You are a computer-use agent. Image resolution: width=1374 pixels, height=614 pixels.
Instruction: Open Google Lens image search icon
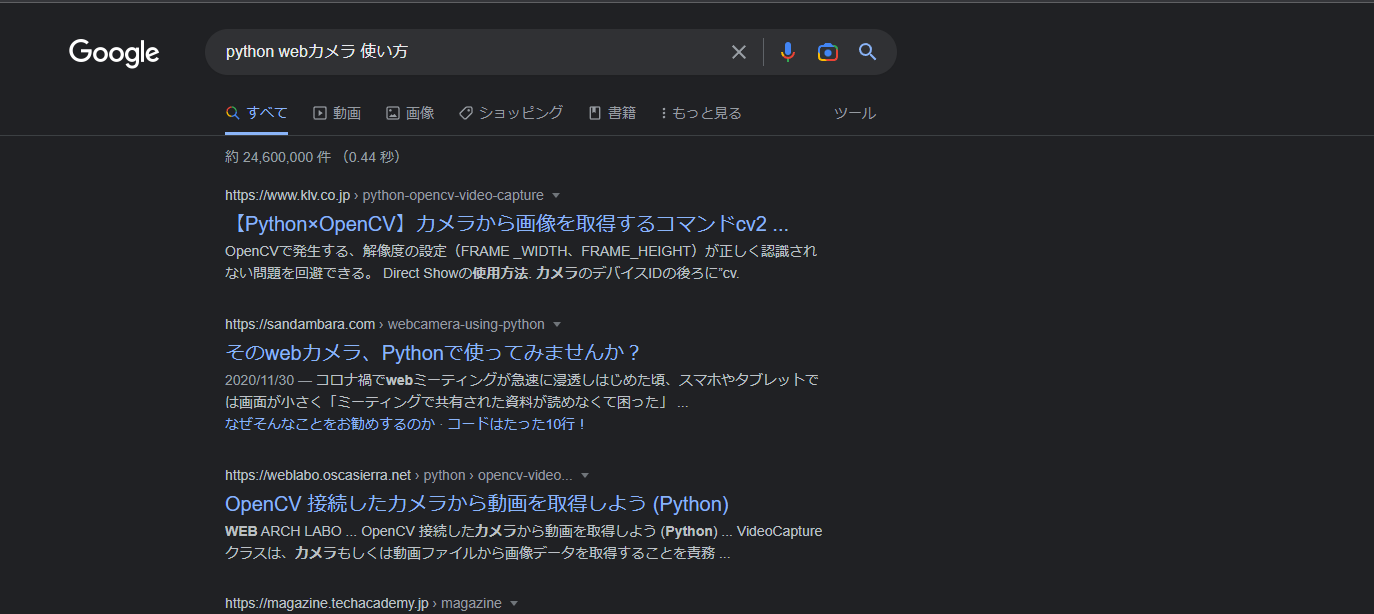(827, 52)
